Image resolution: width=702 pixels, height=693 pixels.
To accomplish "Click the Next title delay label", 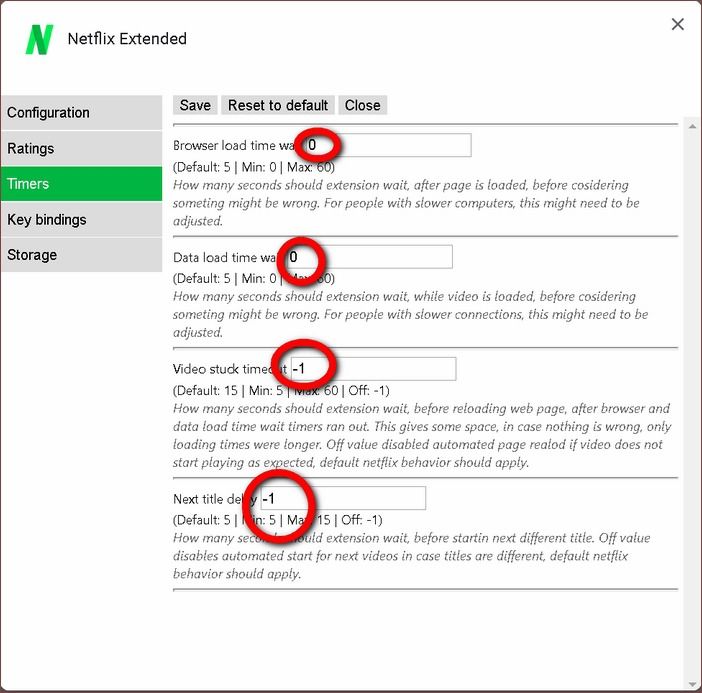I will [x=215, y=499].
